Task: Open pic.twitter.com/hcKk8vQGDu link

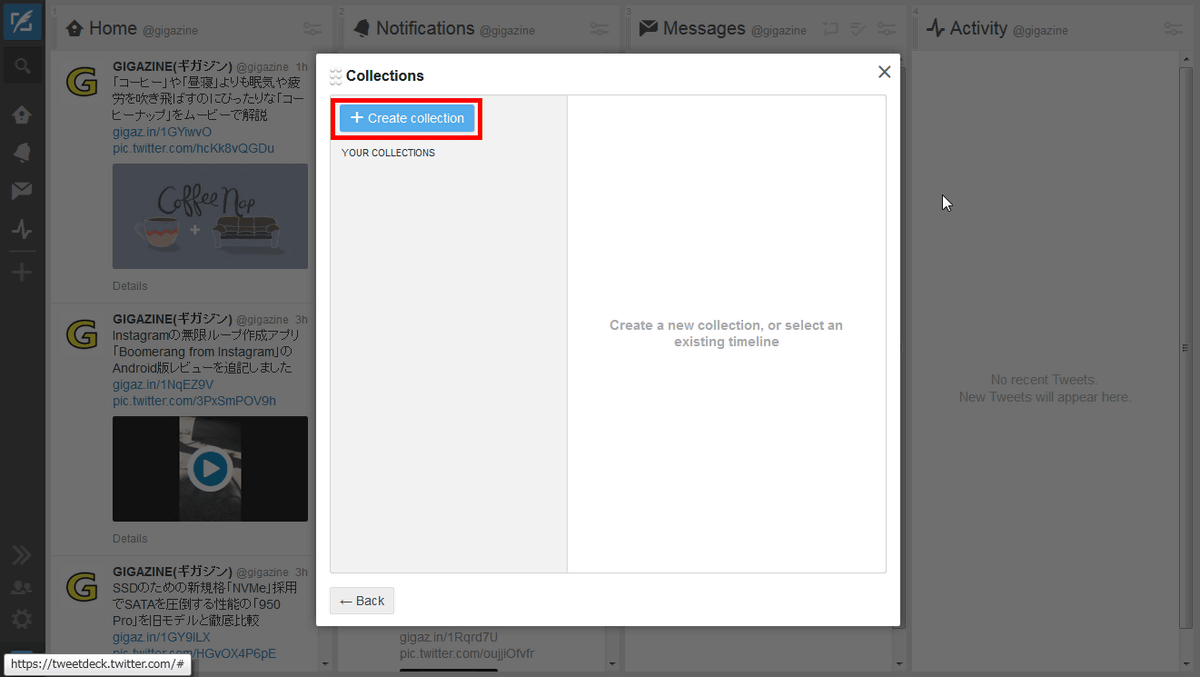Action: point(194,148)
